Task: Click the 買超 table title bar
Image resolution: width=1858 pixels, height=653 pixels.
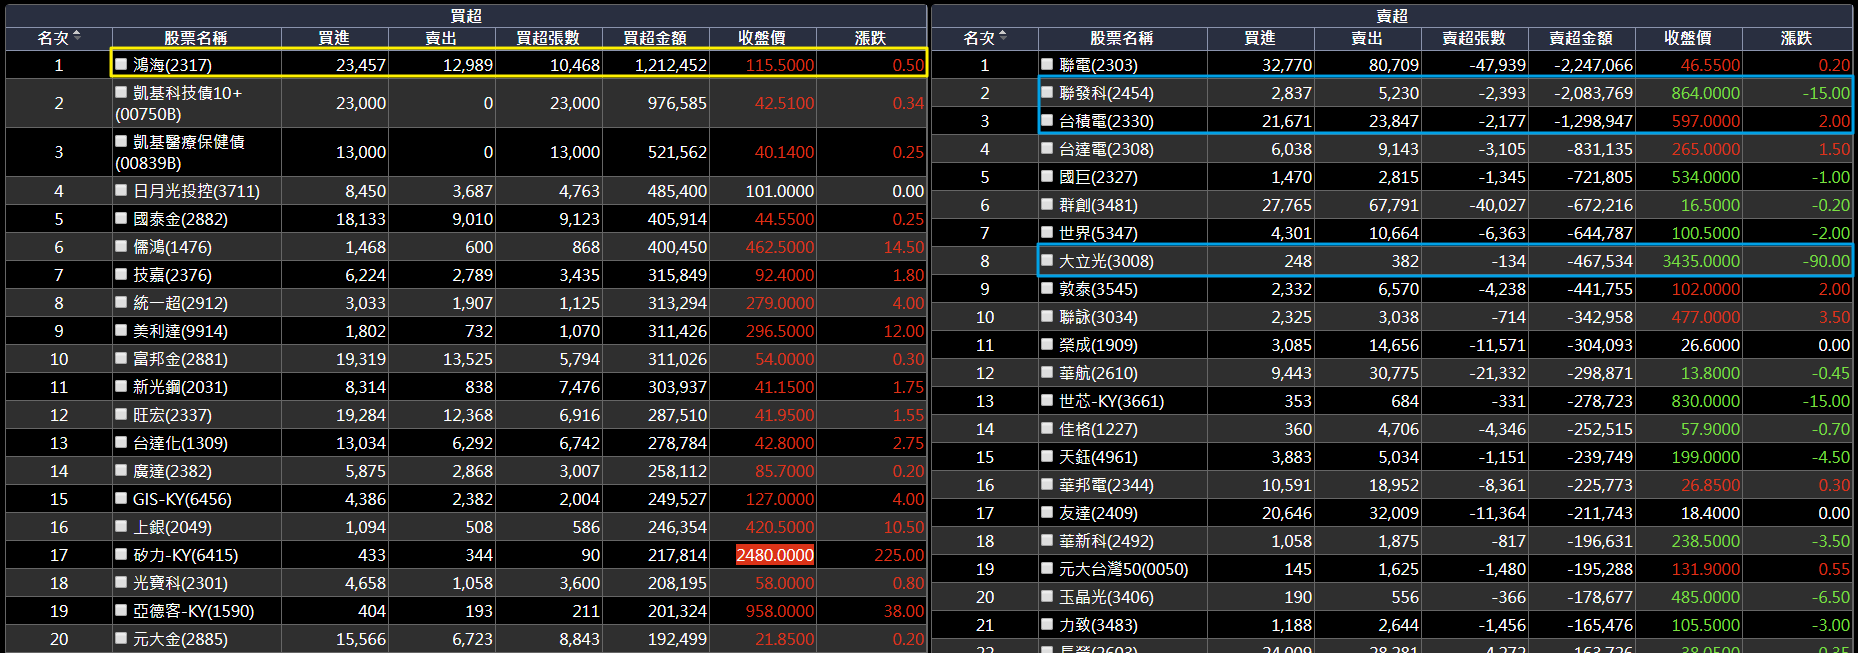Action: coord(466,16)
